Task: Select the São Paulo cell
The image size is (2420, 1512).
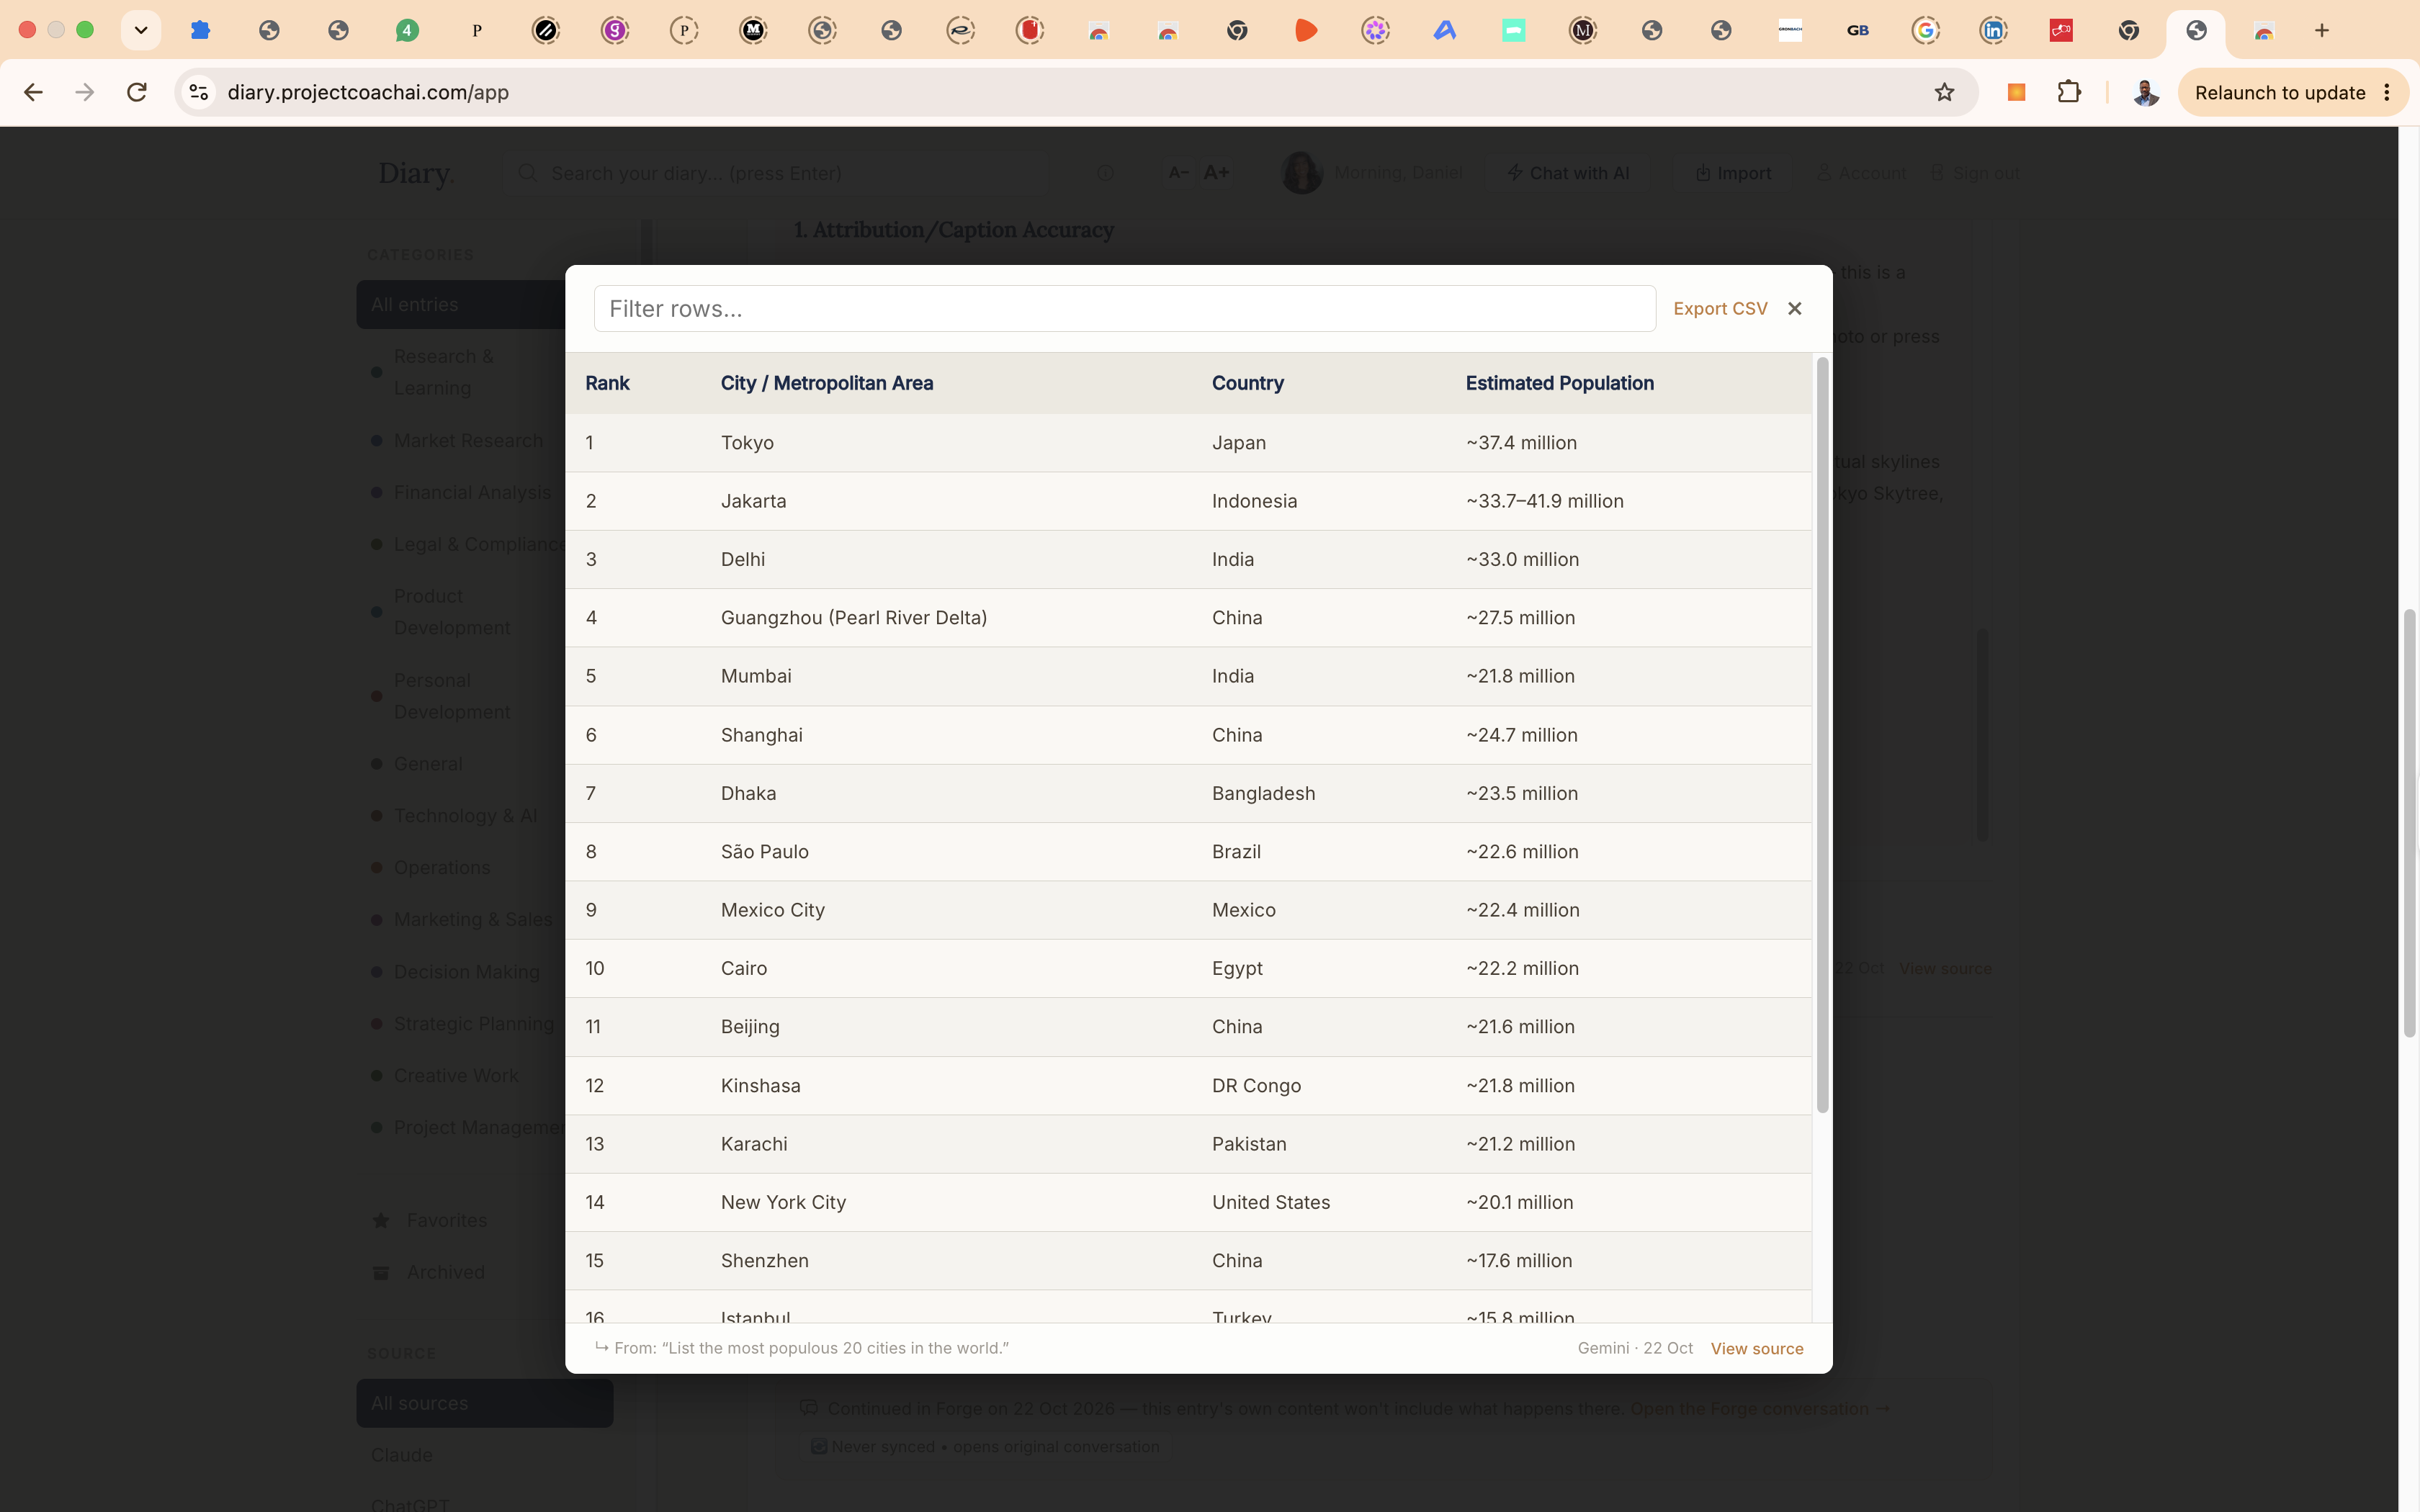Action: (764, 851)
